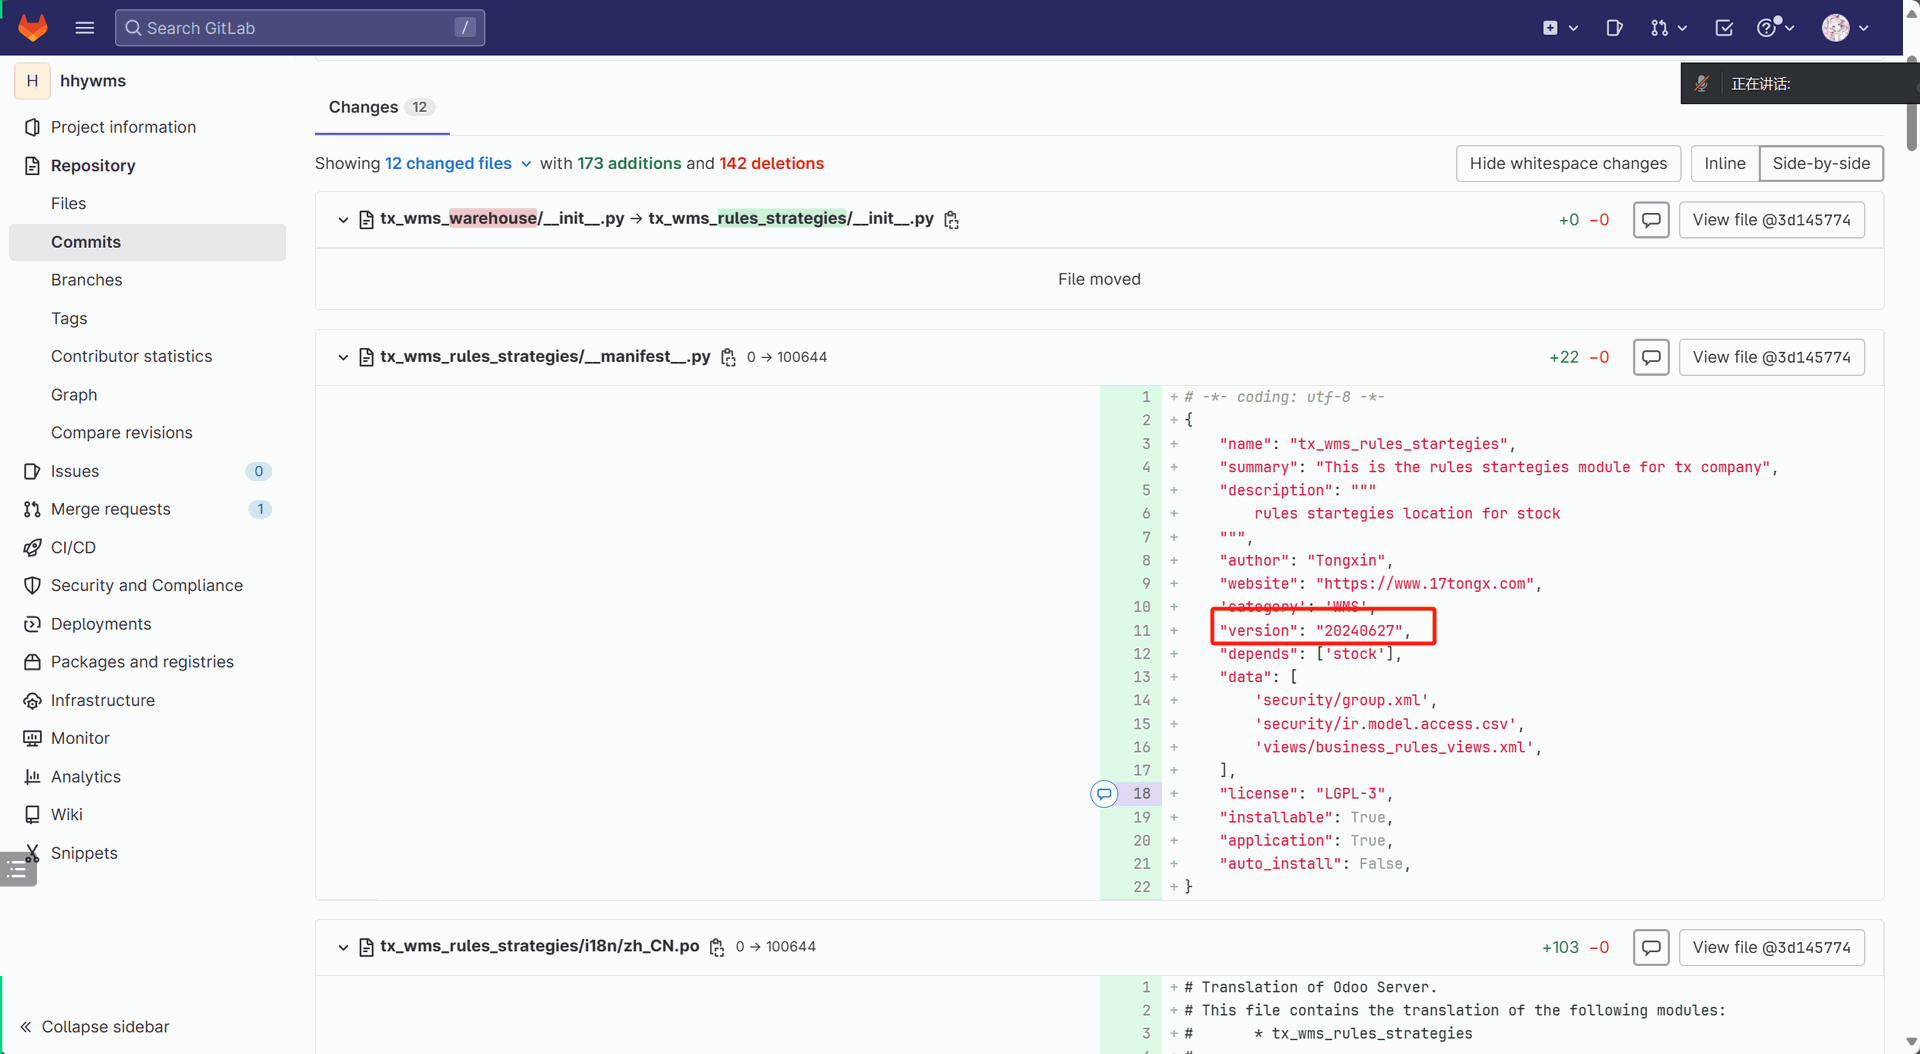
Task: Open the hamburger main menu
Action: click(85, 27)
